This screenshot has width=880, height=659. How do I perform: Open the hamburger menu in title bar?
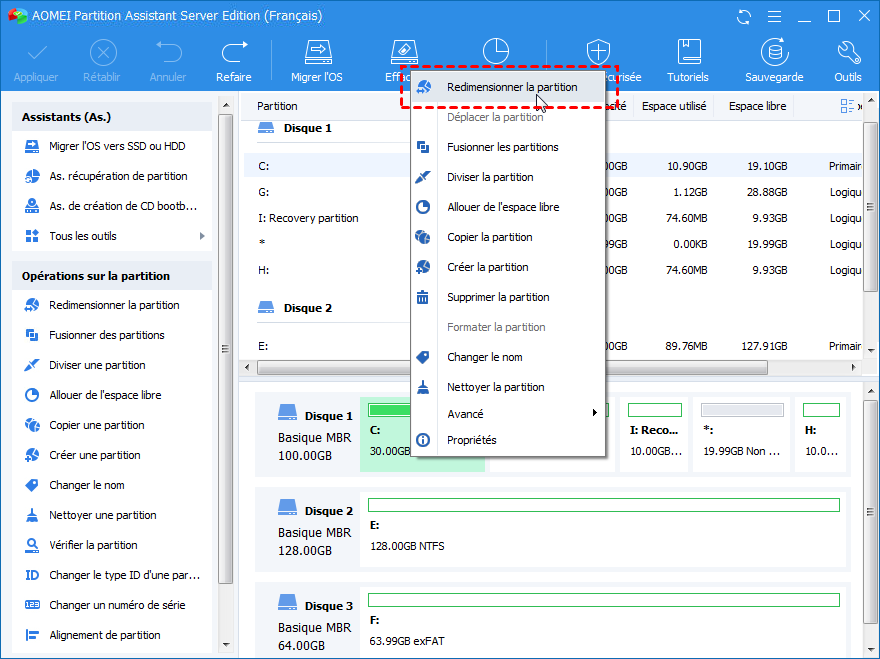pyautogui.click(x=774, y=17)
